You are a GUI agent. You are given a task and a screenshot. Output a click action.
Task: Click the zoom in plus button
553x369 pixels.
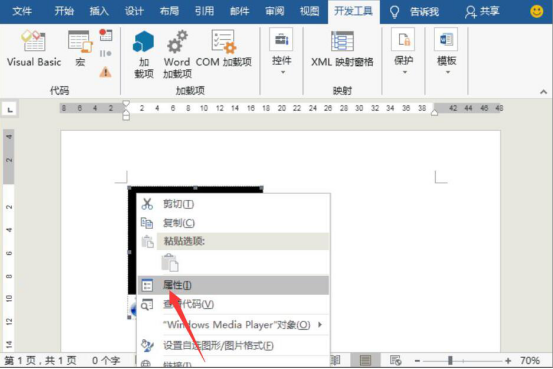point(508,361)
